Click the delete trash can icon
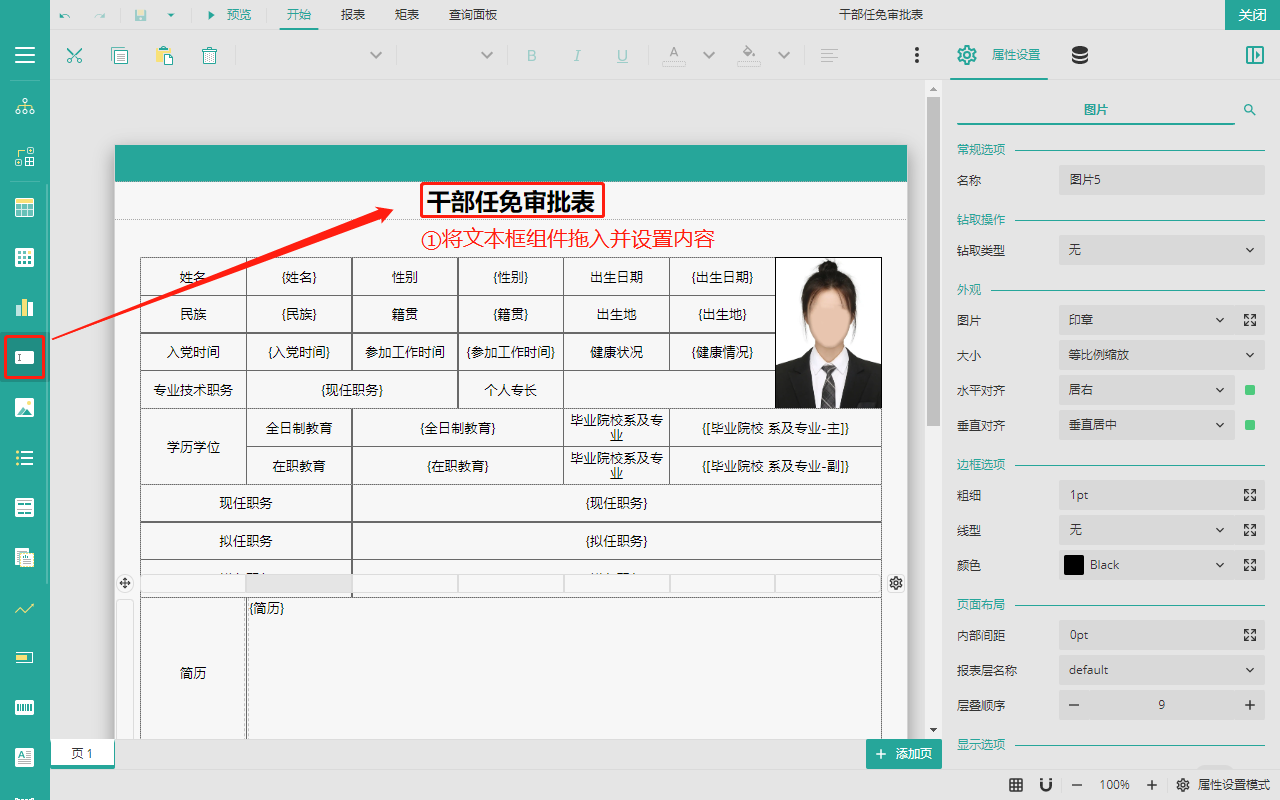Viewport: 1280px width, 800px height. (209, 56)
